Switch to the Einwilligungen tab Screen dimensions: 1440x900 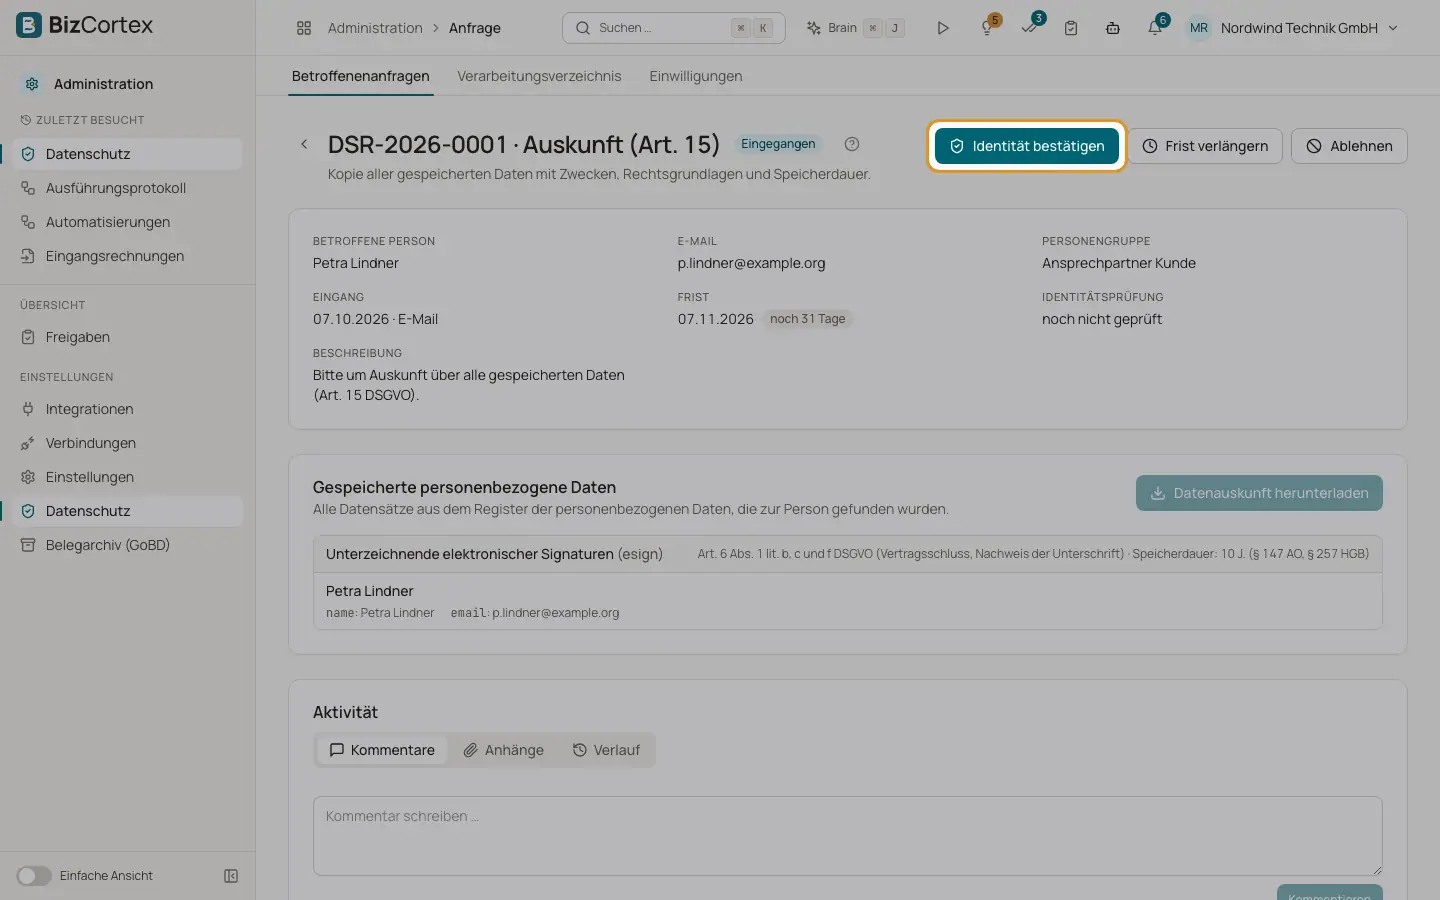coord(696,76)
